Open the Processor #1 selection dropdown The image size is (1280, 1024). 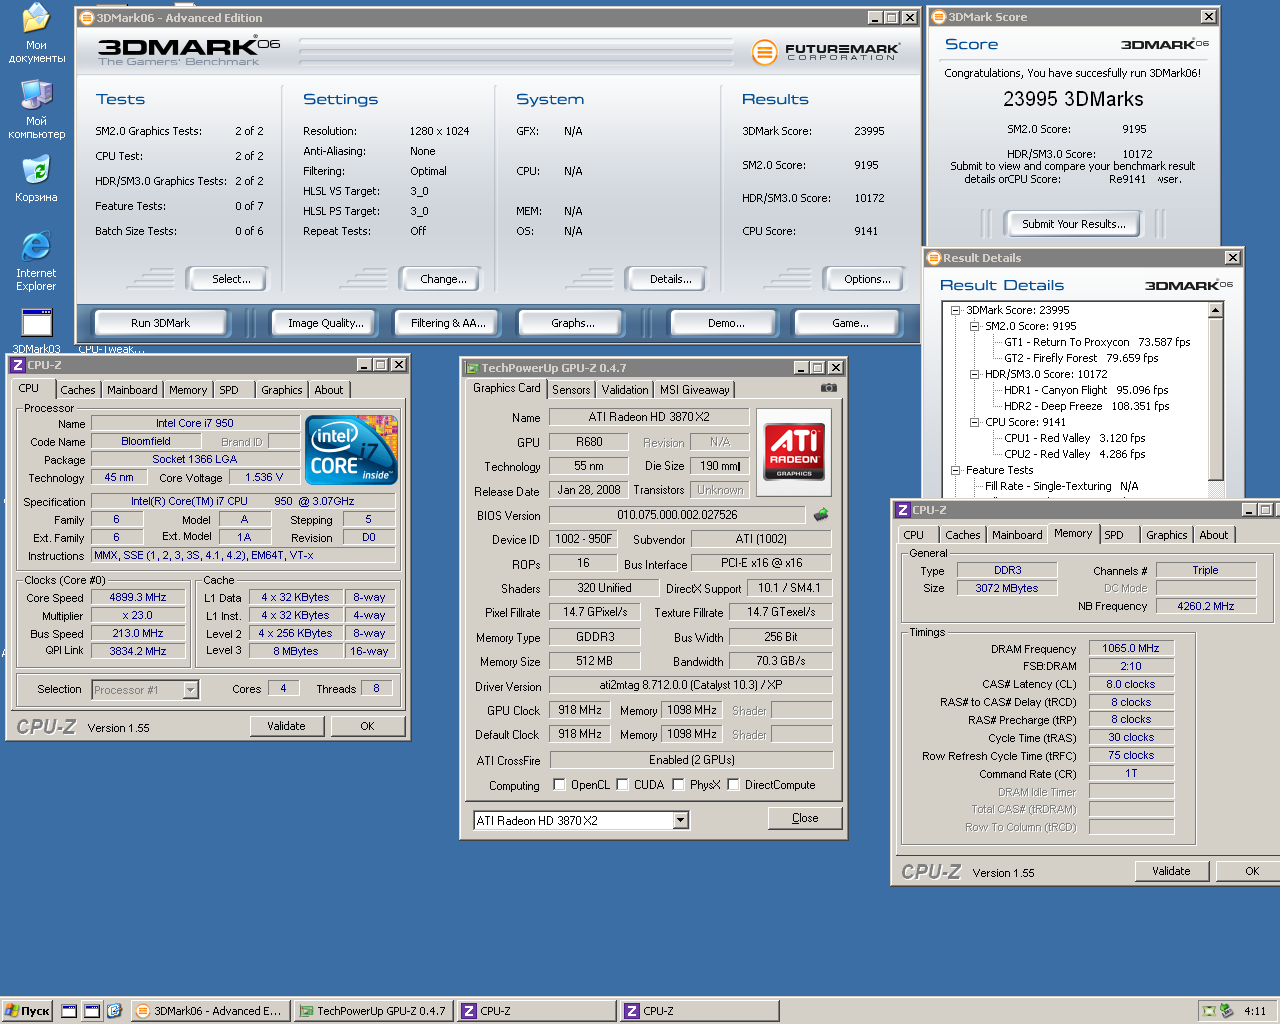tap(190, 690)
